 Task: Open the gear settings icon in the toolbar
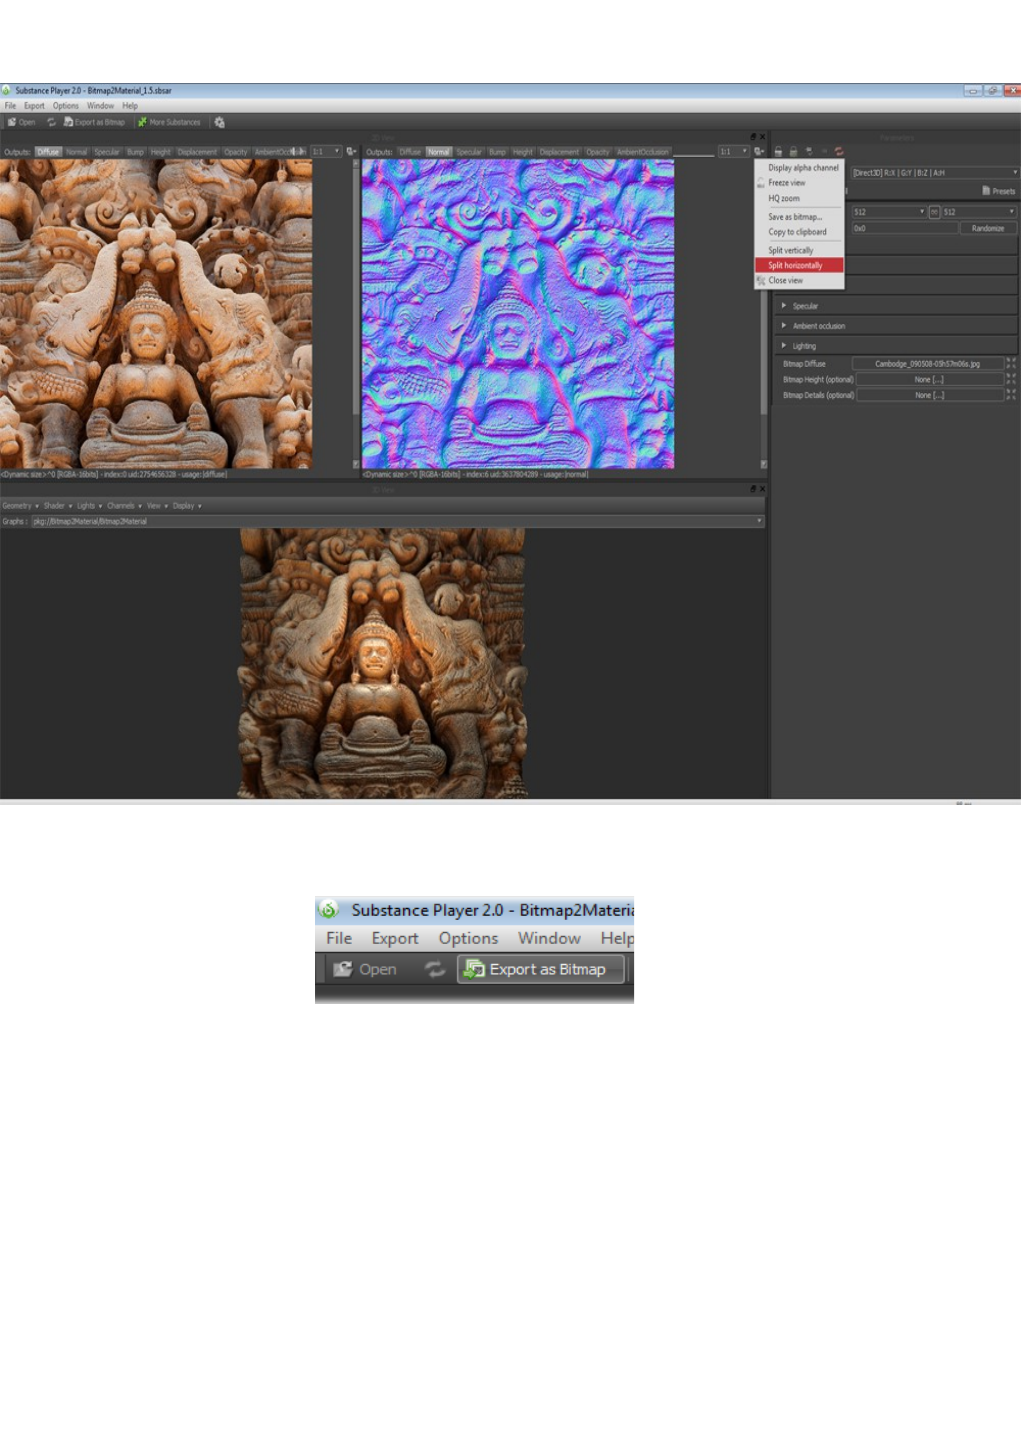pos(220,122)
